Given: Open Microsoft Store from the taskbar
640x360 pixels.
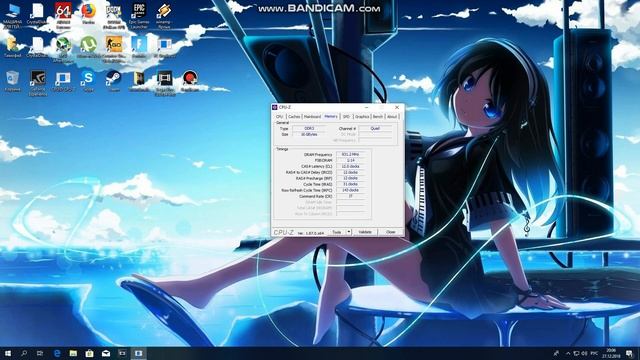Looking at the screenshot, I should (89, 353).
